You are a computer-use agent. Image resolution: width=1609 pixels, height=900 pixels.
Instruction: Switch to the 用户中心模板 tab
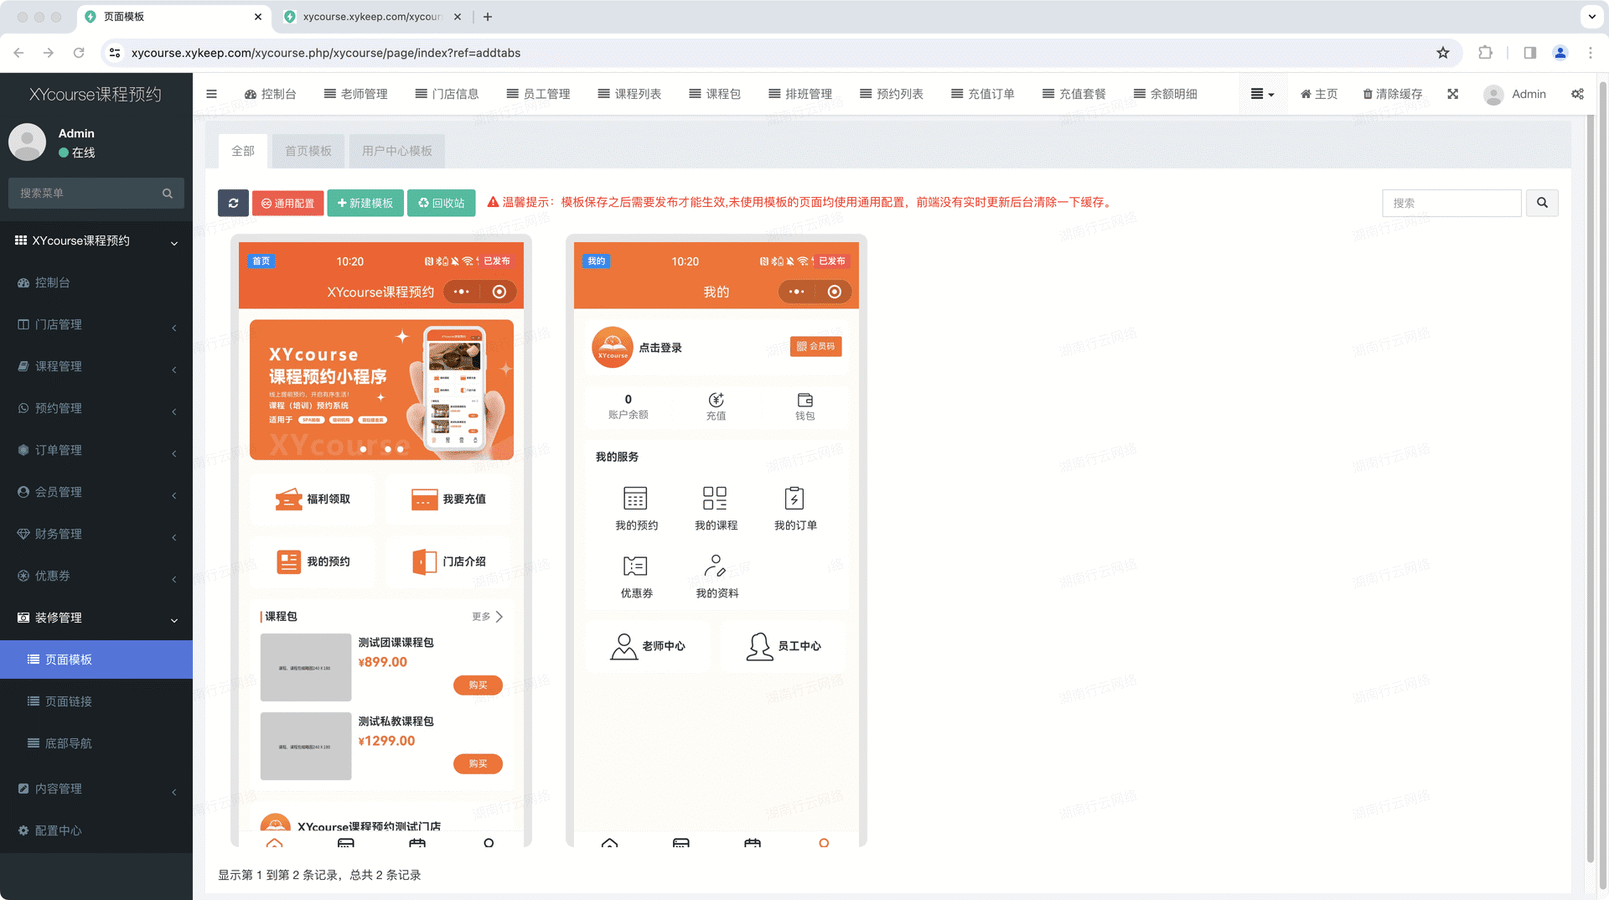[397, 151]
